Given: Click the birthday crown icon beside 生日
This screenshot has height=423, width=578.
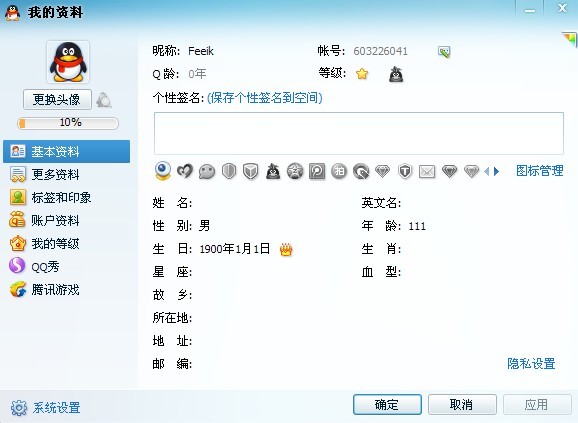Looking at the screenshot, I should tap(286, 249).
